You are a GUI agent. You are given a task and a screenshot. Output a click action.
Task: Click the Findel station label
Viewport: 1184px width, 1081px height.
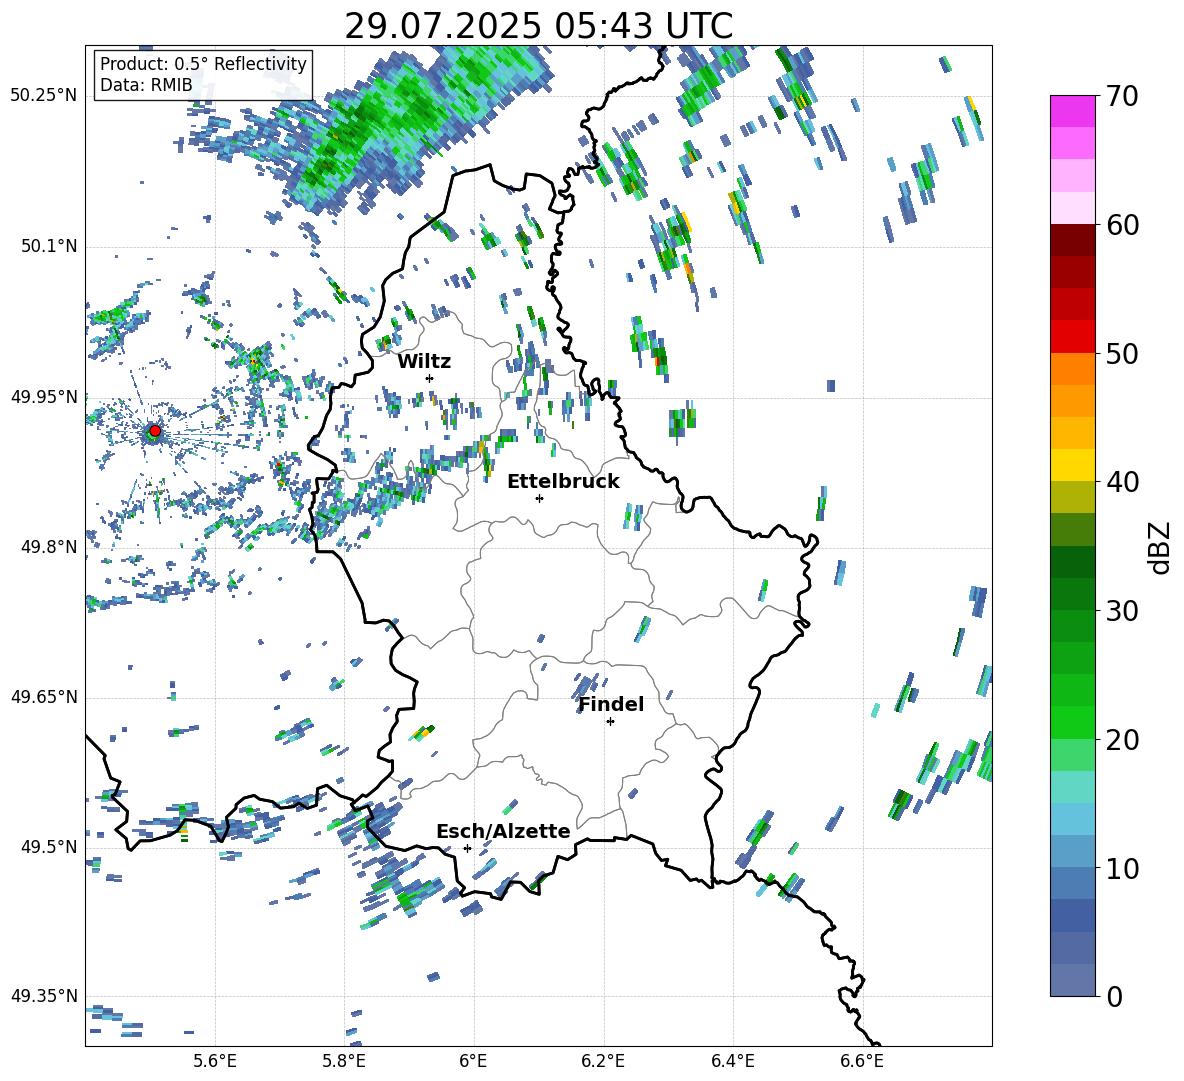click(x=611, y=704)
